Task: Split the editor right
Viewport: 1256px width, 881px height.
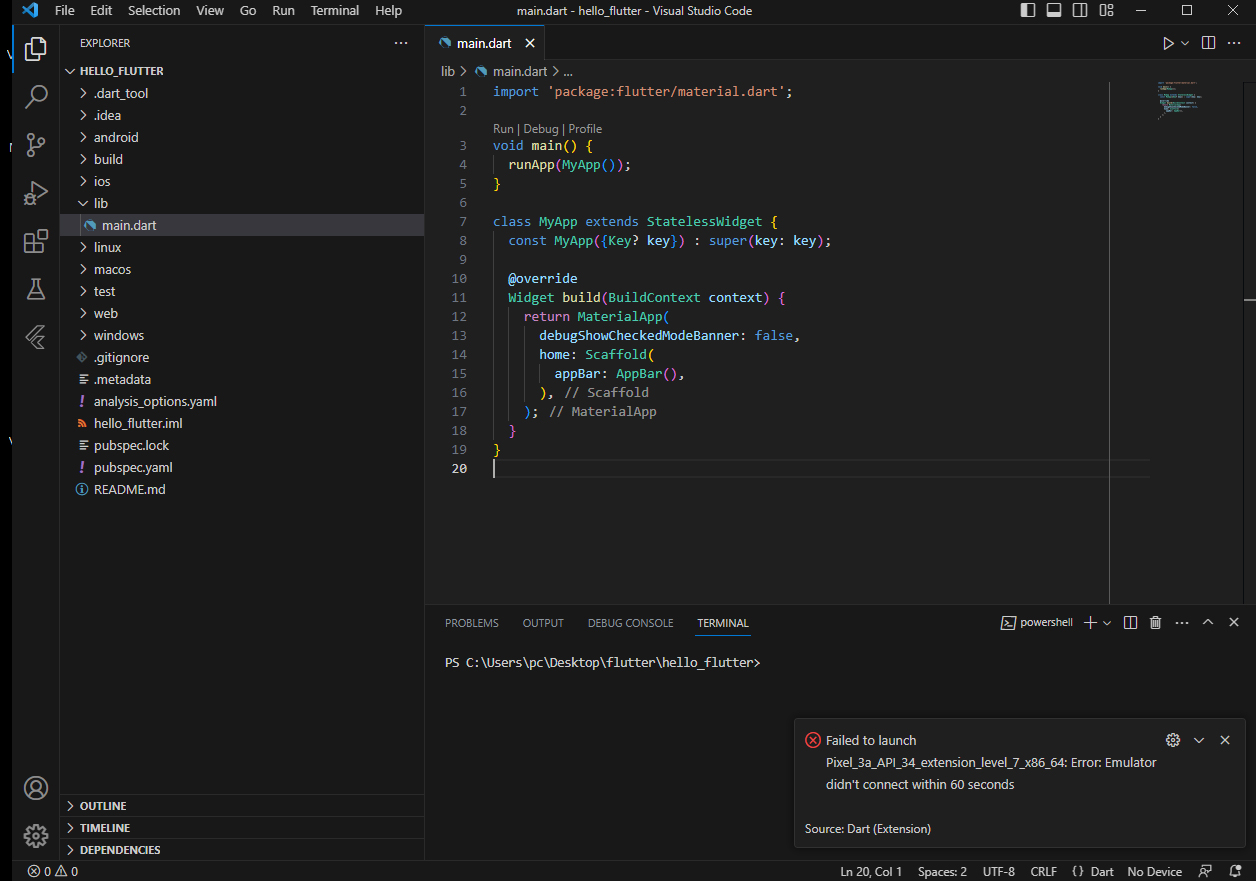Action: (x=1208, y=43)
